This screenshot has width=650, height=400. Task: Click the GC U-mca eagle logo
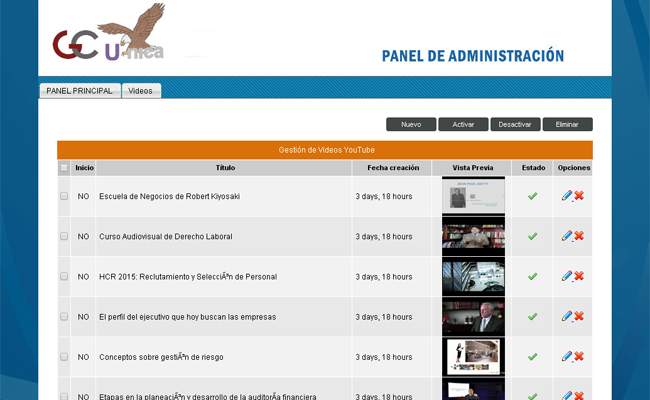point(110,35)
